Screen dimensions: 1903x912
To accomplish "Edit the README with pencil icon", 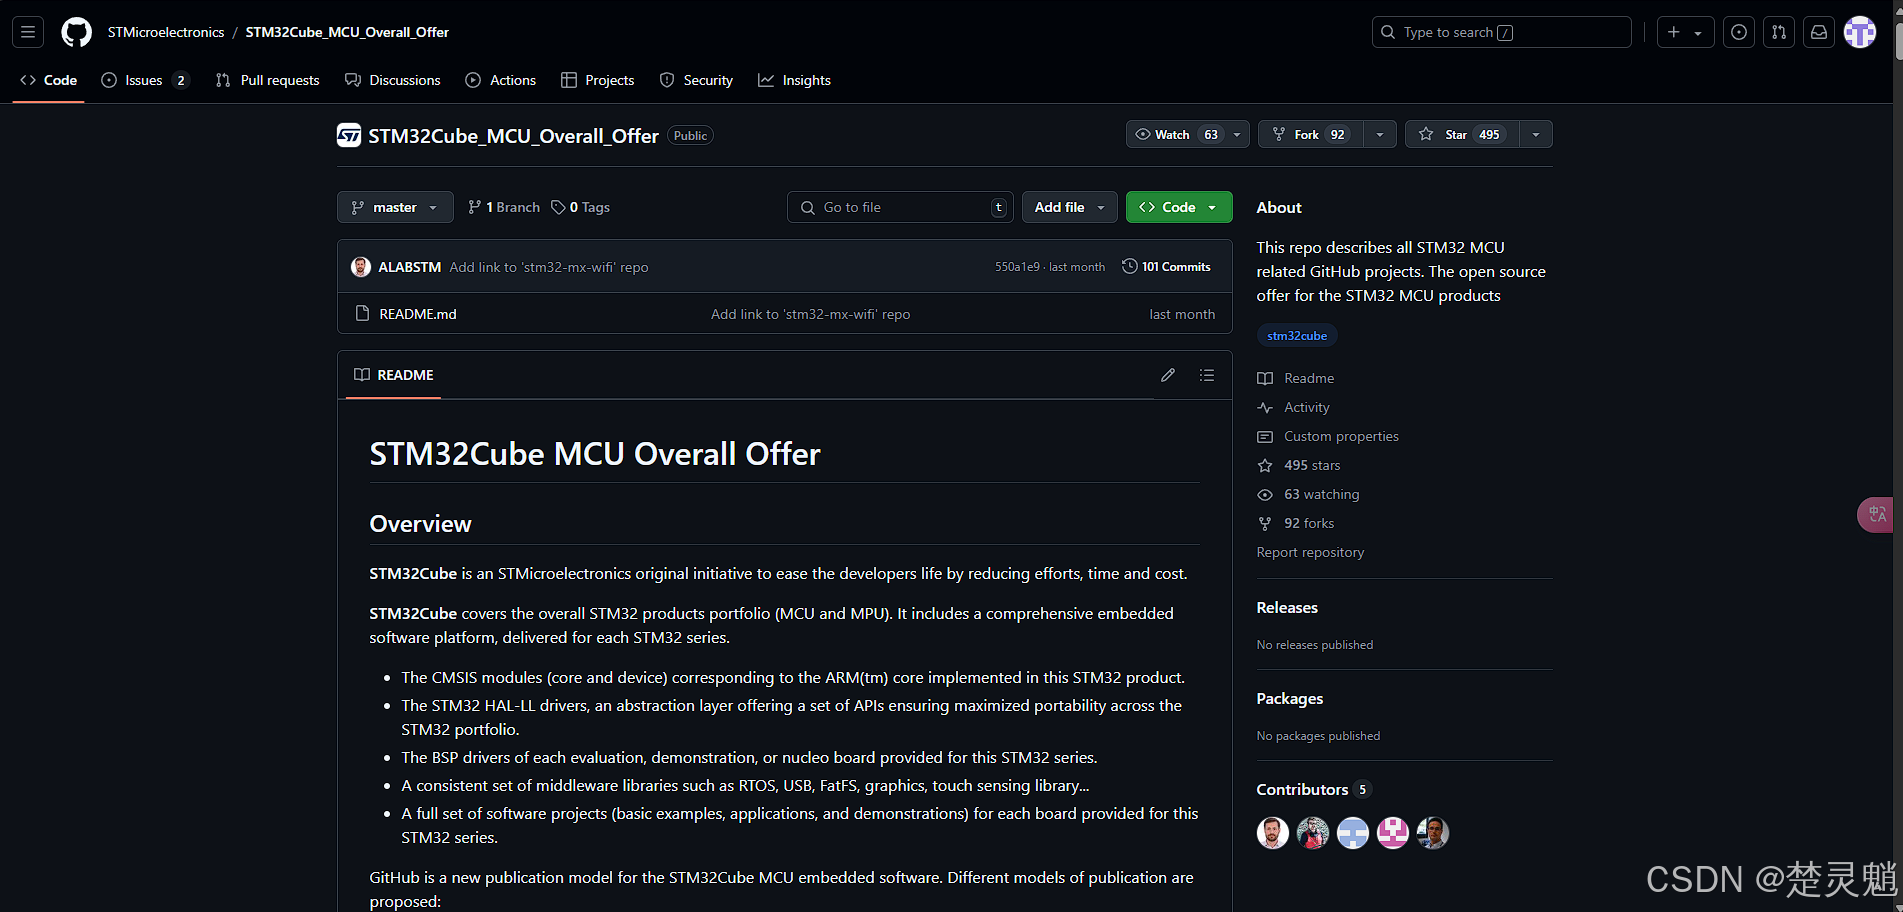I will pyautogui.click(x=1168, y=375).
